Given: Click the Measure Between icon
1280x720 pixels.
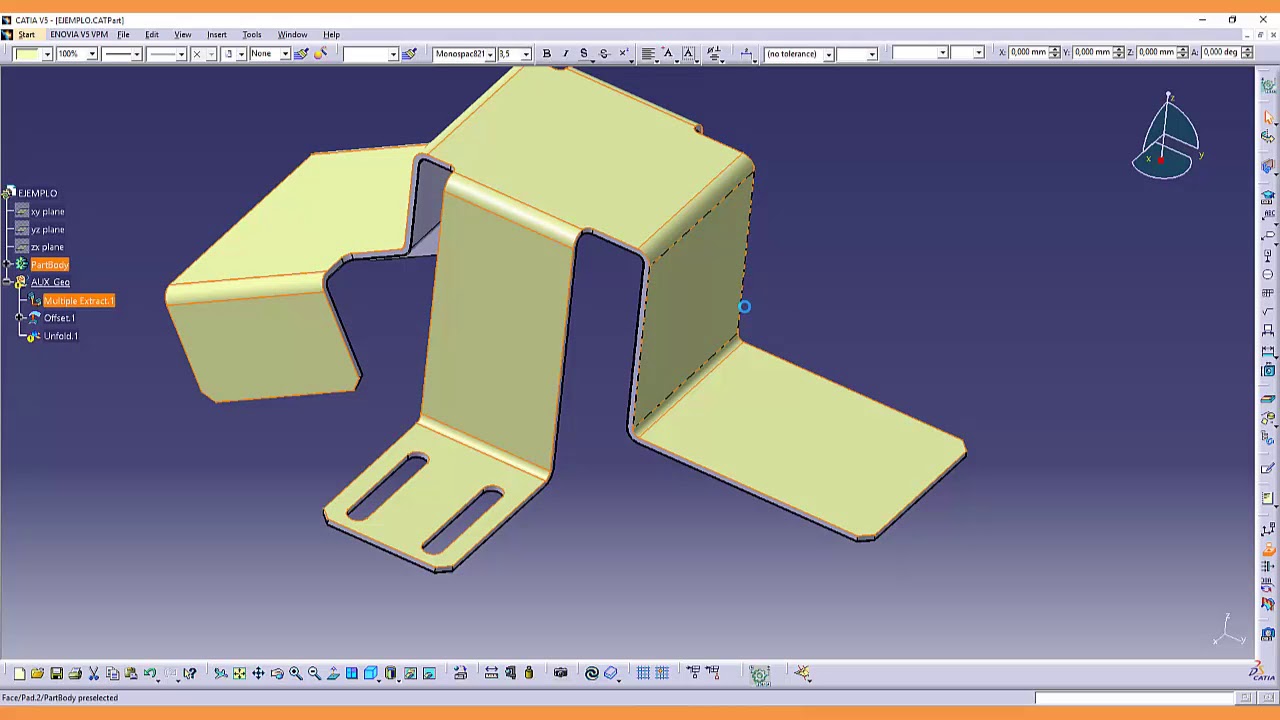Looking at the screenshot, I should tap(491, 673).
